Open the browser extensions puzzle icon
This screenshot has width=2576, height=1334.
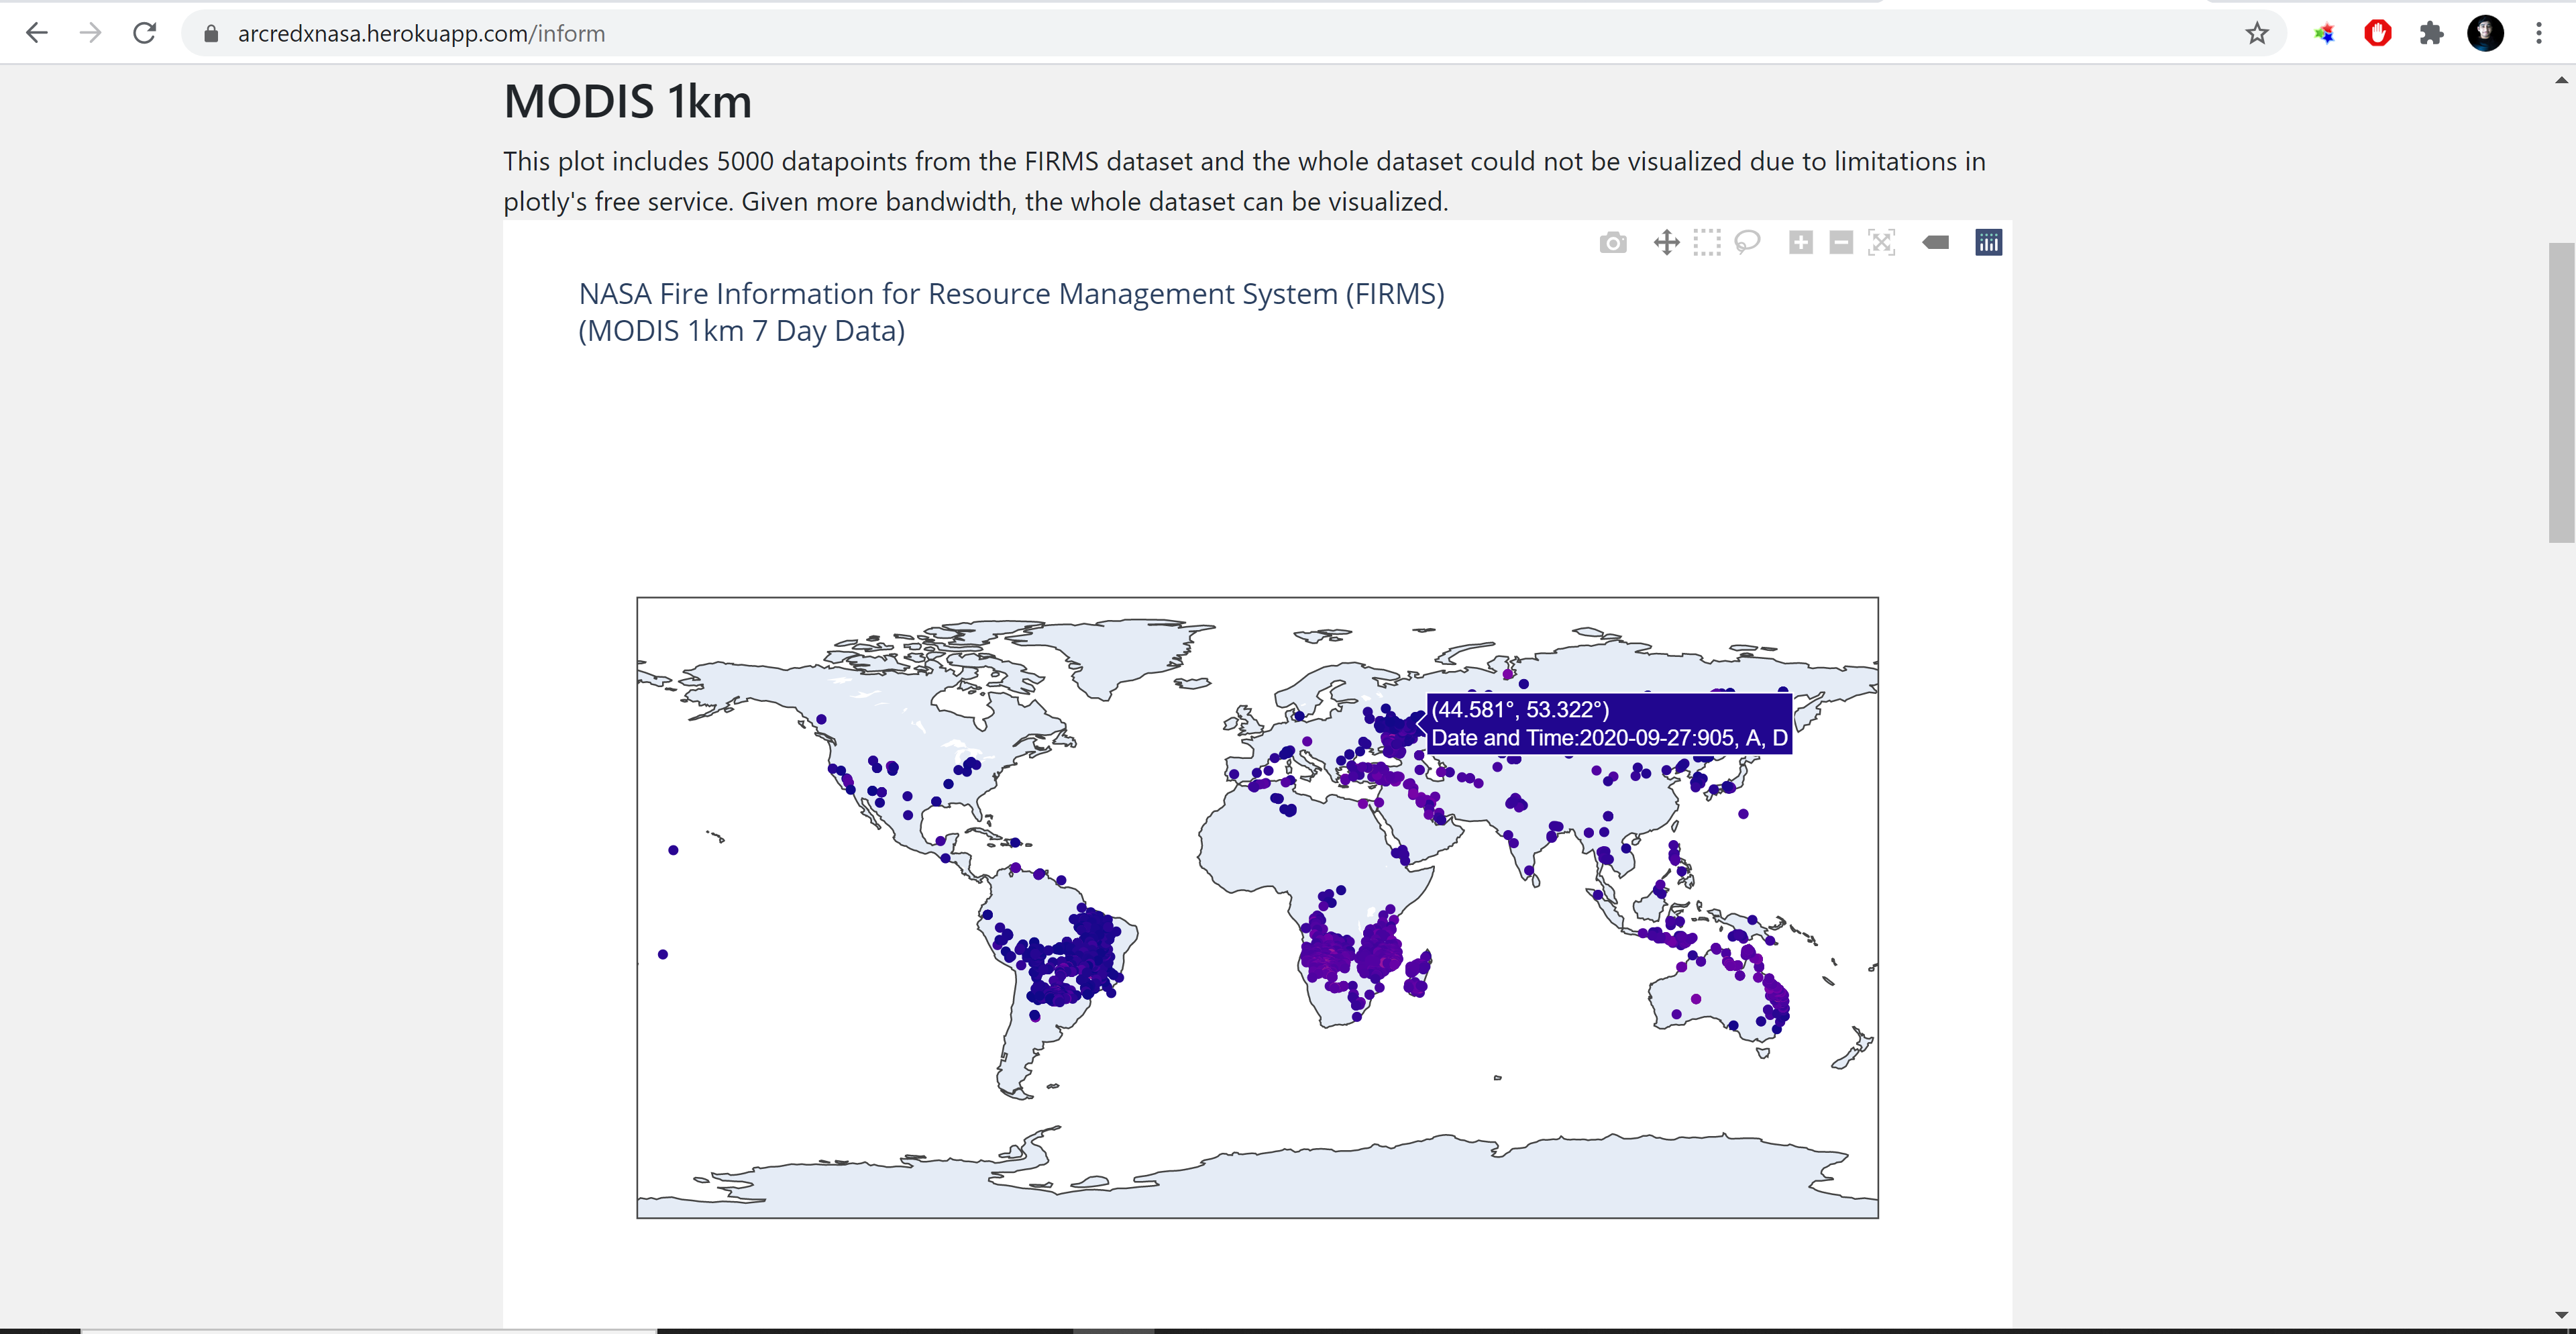[x=2431, y=34]
